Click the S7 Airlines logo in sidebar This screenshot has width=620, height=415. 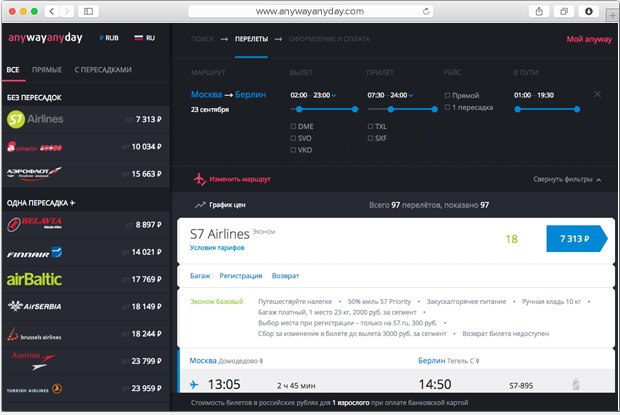(x=35, y=119)
